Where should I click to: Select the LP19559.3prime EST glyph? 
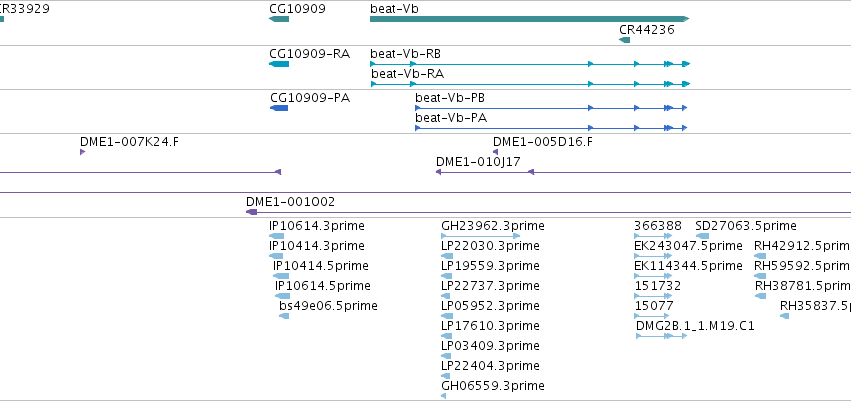447,276
